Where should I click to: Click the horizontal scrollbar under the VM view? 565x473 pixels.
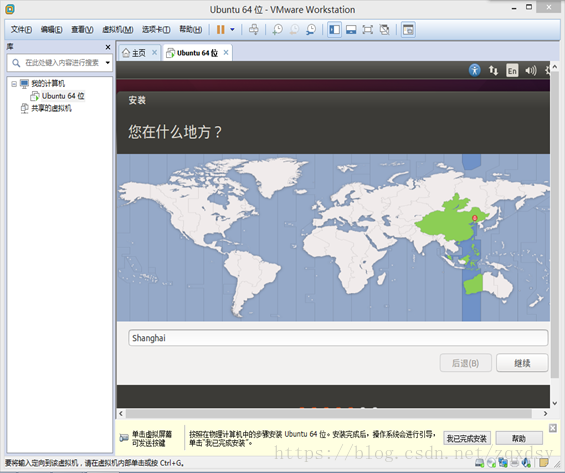pos(329,413)
